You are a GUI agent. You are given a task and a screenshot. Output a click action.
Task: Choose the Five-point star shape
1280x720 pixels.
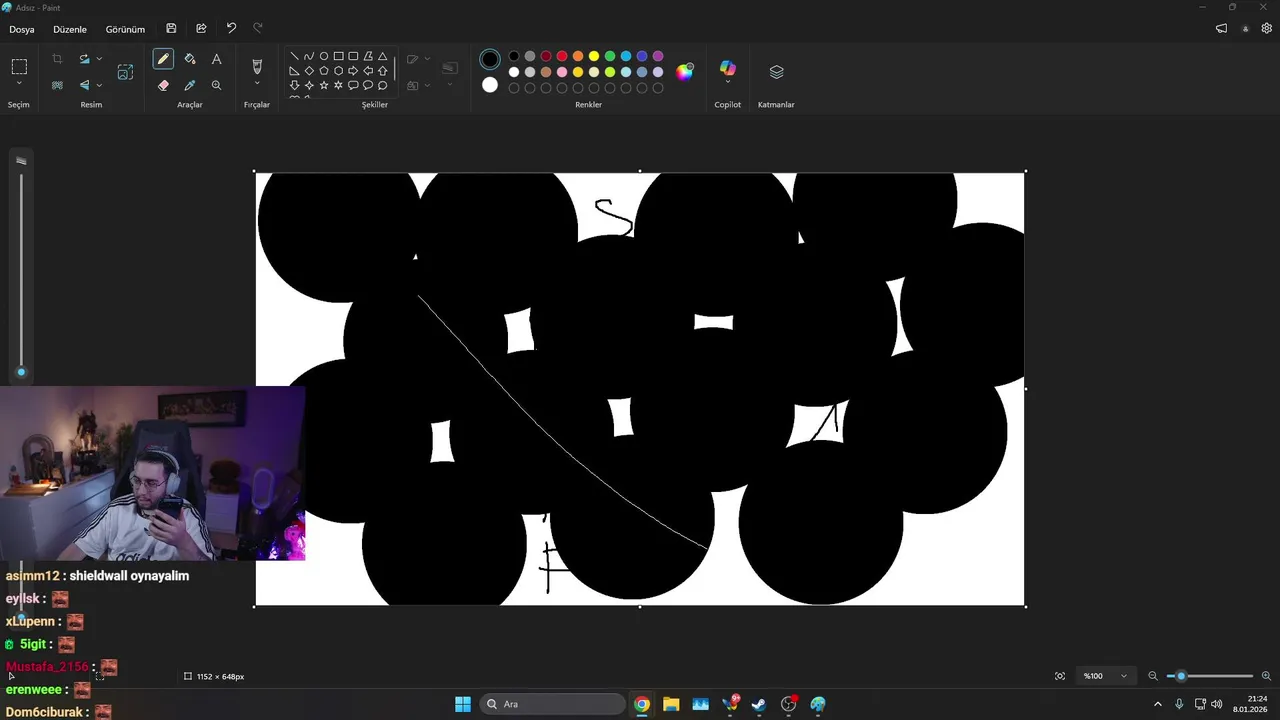pos(324,85)
